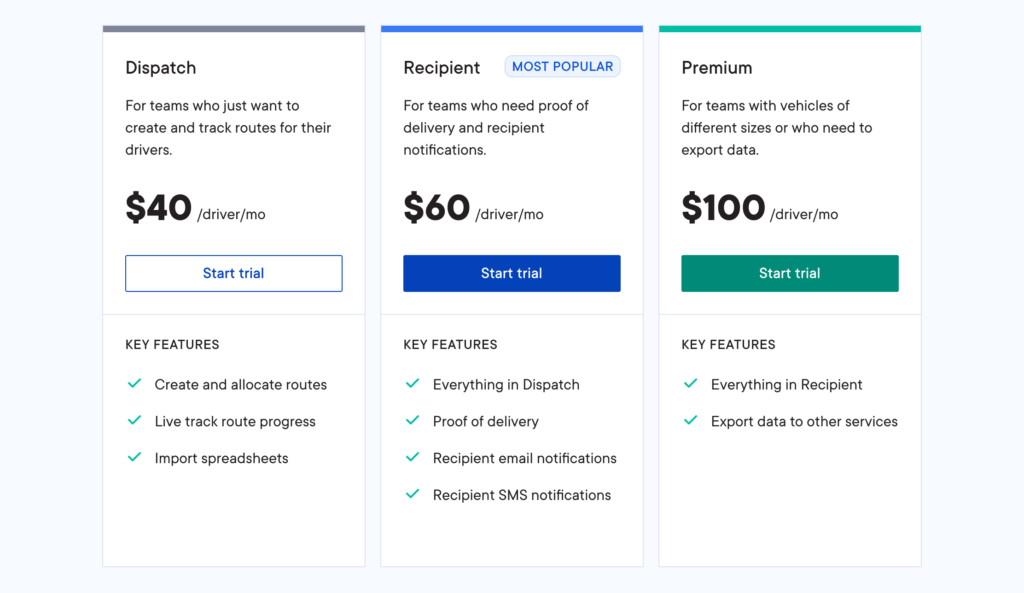Click the checkmark beside Proof of delivery

412,421
